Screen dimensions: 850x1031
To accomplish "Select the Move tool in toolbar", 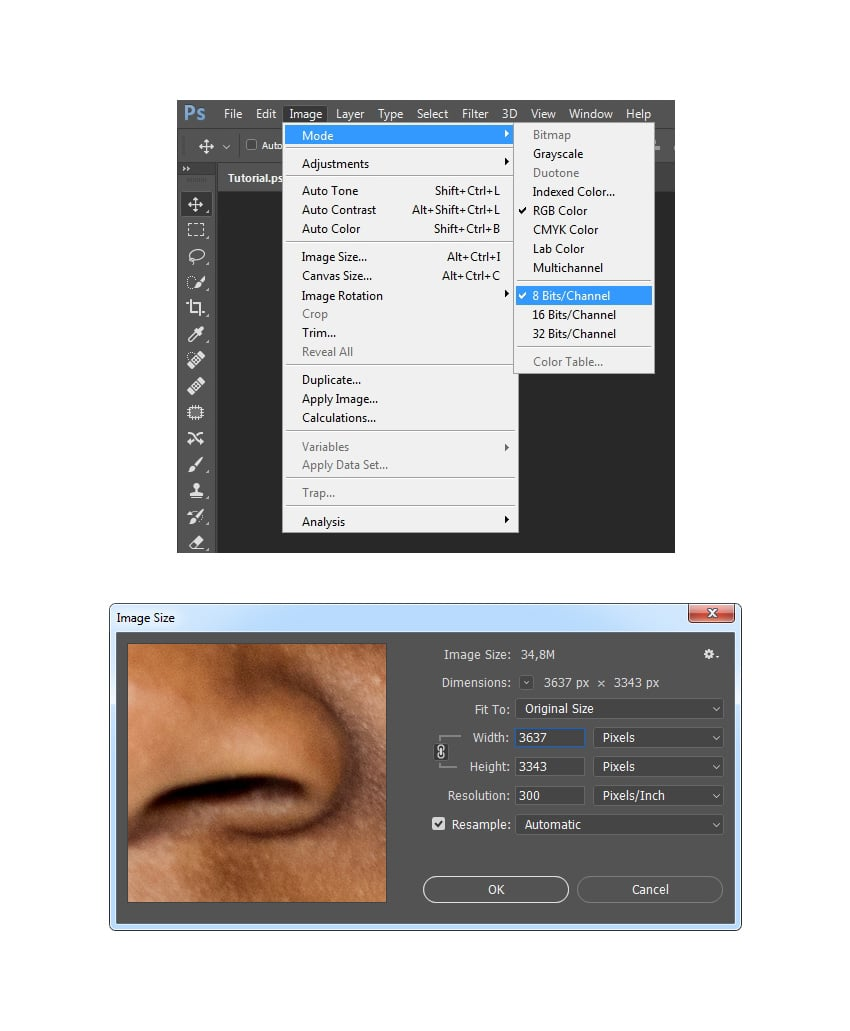I will 196,204.
